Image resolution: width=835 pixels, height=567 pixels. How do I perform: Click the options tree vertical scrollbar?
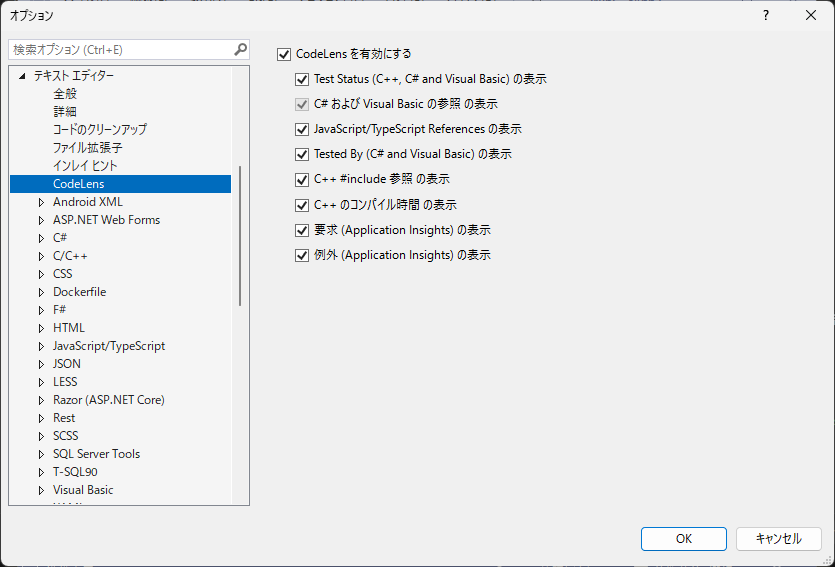pos(240,236)
